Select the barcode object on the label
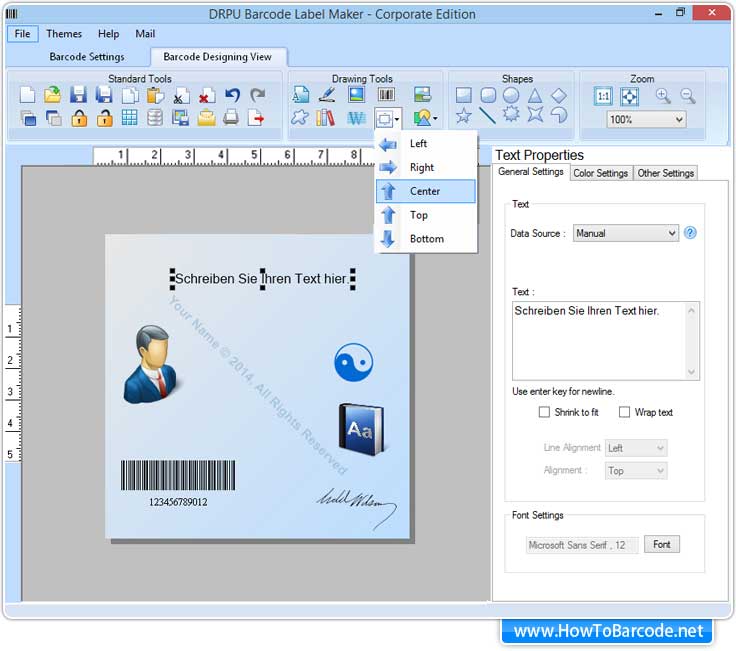 178,483
